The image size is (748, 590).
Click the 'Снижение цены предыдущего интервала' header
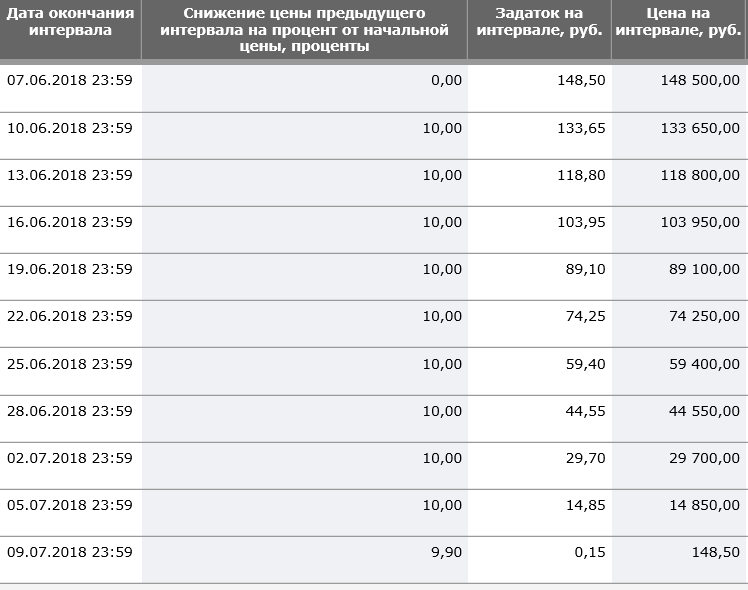coord(304,30)
